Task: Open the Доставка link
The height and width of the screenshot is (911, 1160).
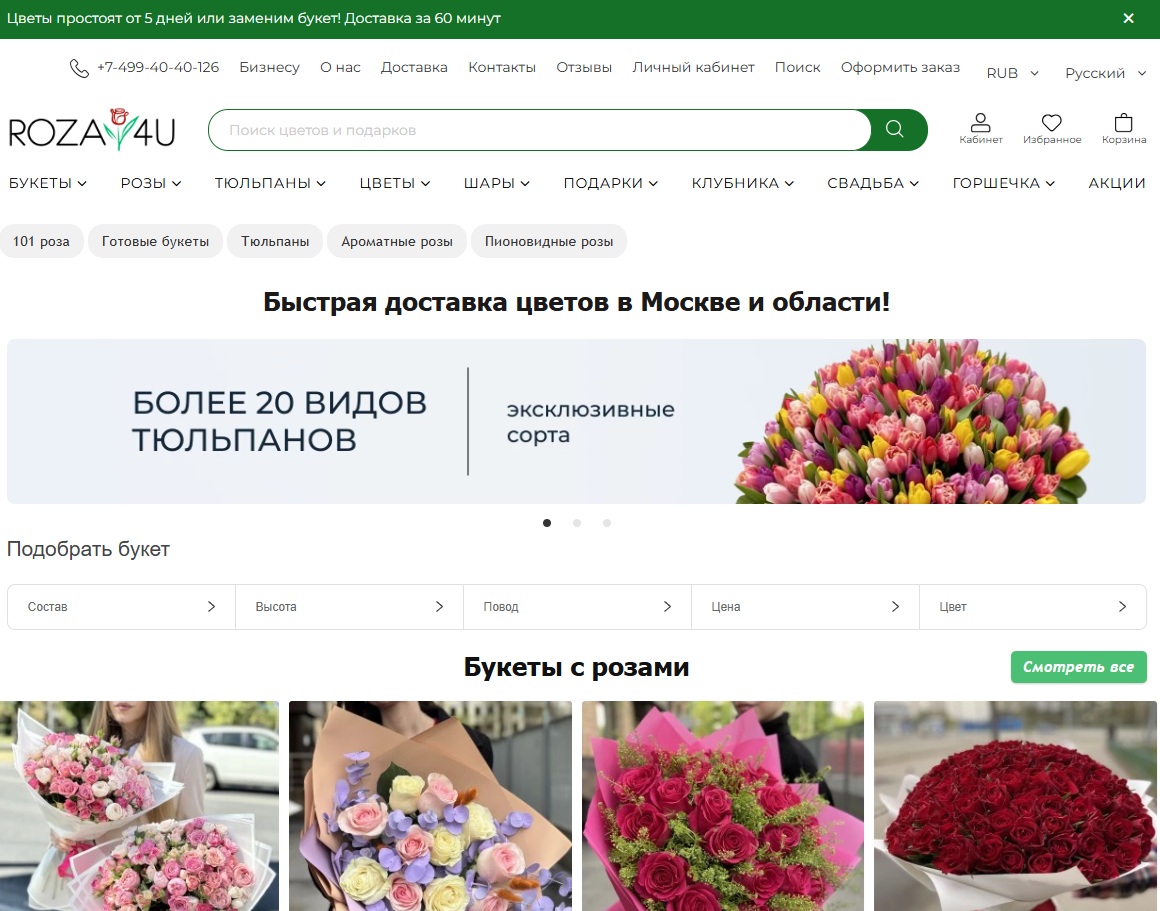Action: pos(414,67)
